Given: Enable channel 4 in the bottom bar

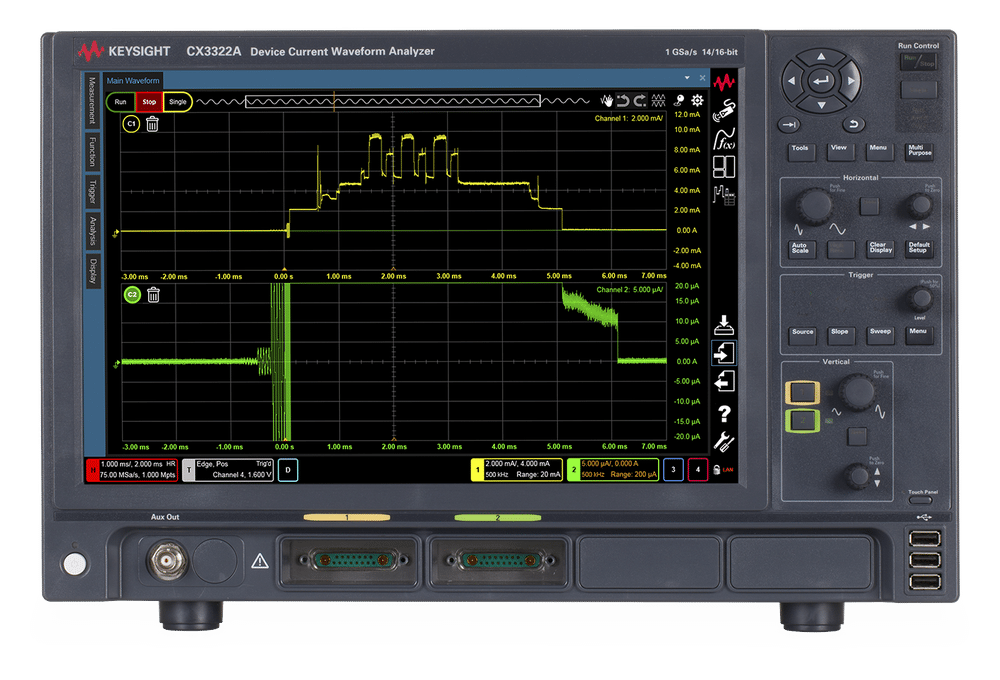Looking at the screenshot, I should coord(698,470).
